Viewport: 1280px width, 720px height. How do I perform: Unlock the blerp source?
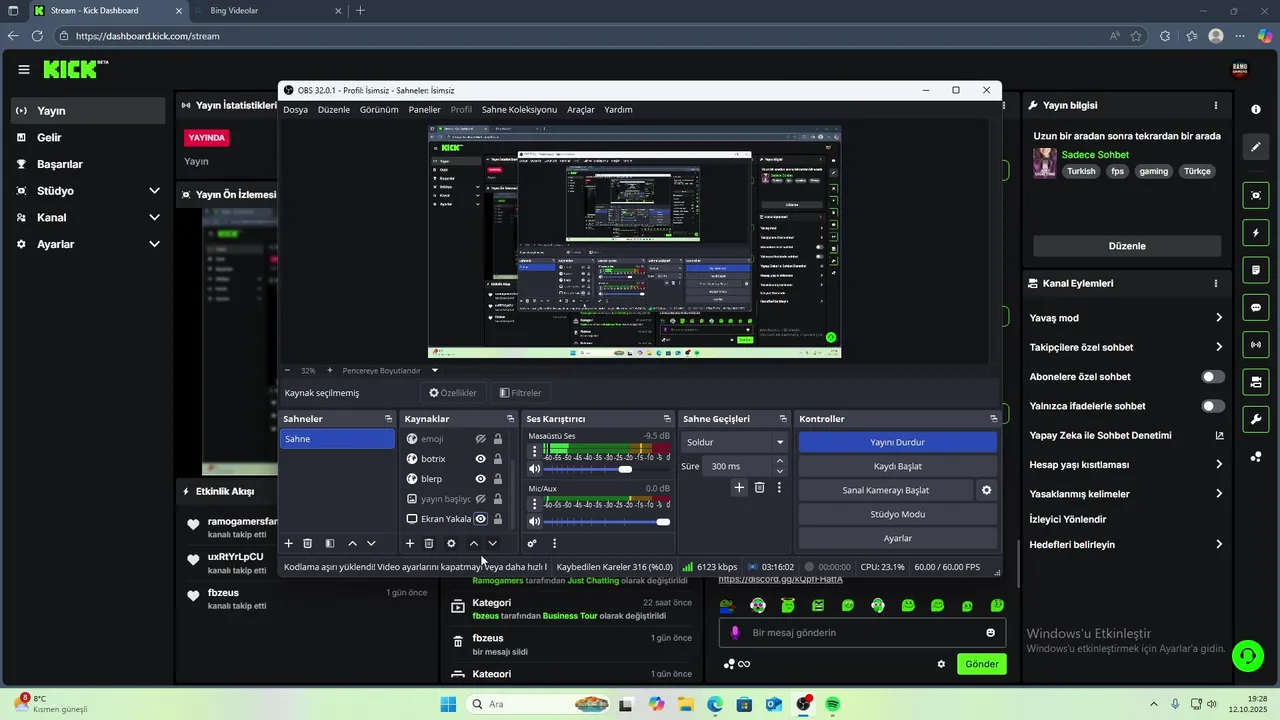tap(498, 479)
